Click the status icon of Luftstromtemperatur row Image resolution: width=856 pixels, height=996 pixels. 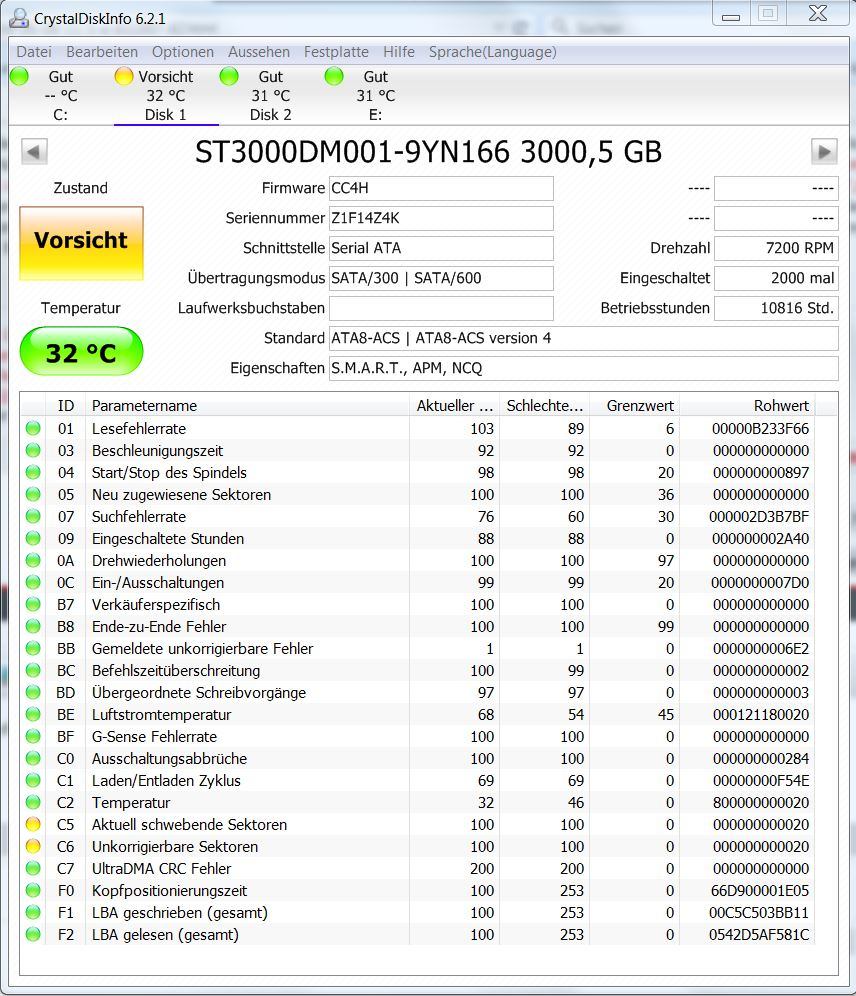tap(33, 715)
